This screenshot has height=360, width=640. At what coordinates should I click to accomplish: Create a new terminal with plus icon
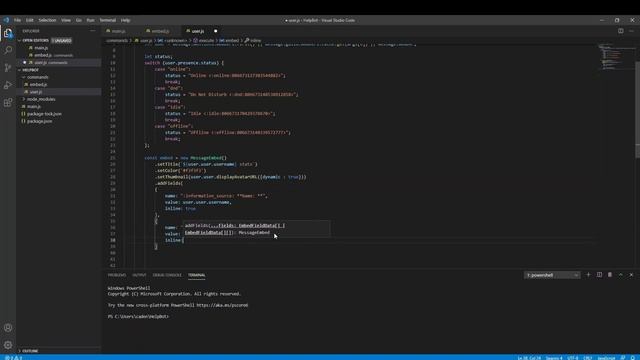tap(588, 275)
